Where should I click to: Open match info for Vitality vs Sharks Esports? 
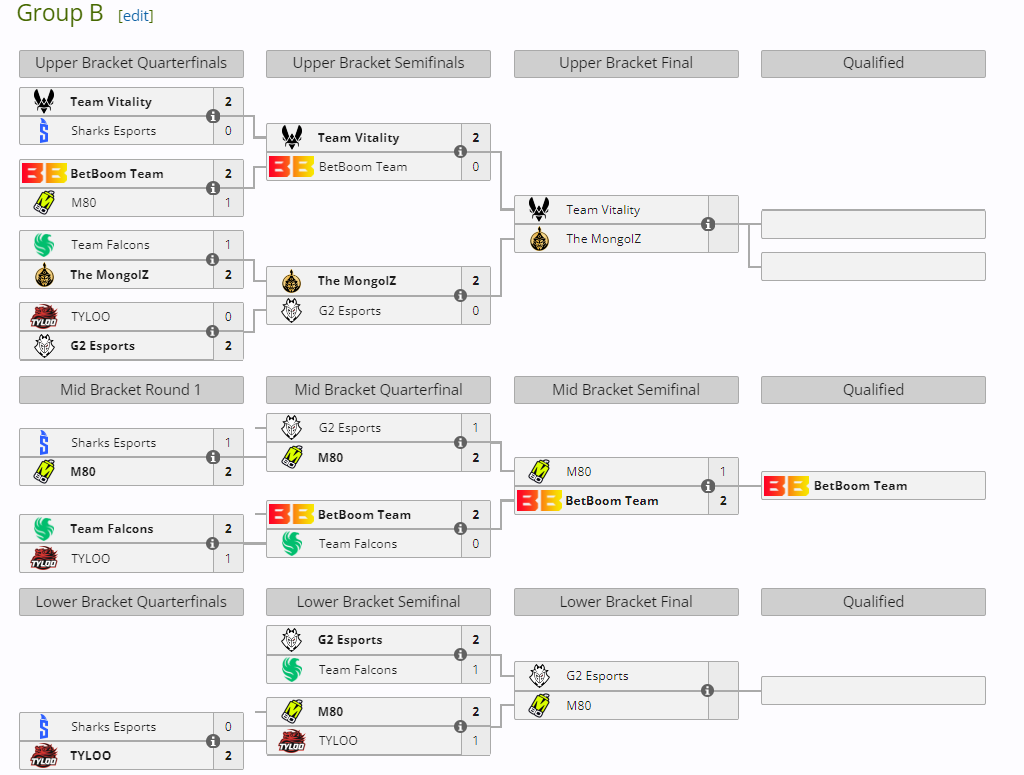(x=213, y=116)
